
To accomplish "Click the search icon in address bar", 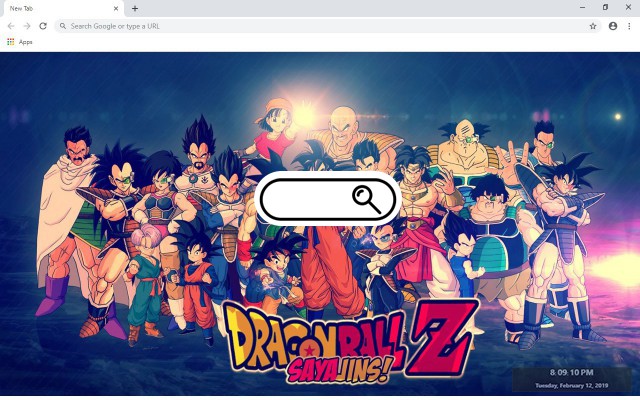I will [62, 26].
